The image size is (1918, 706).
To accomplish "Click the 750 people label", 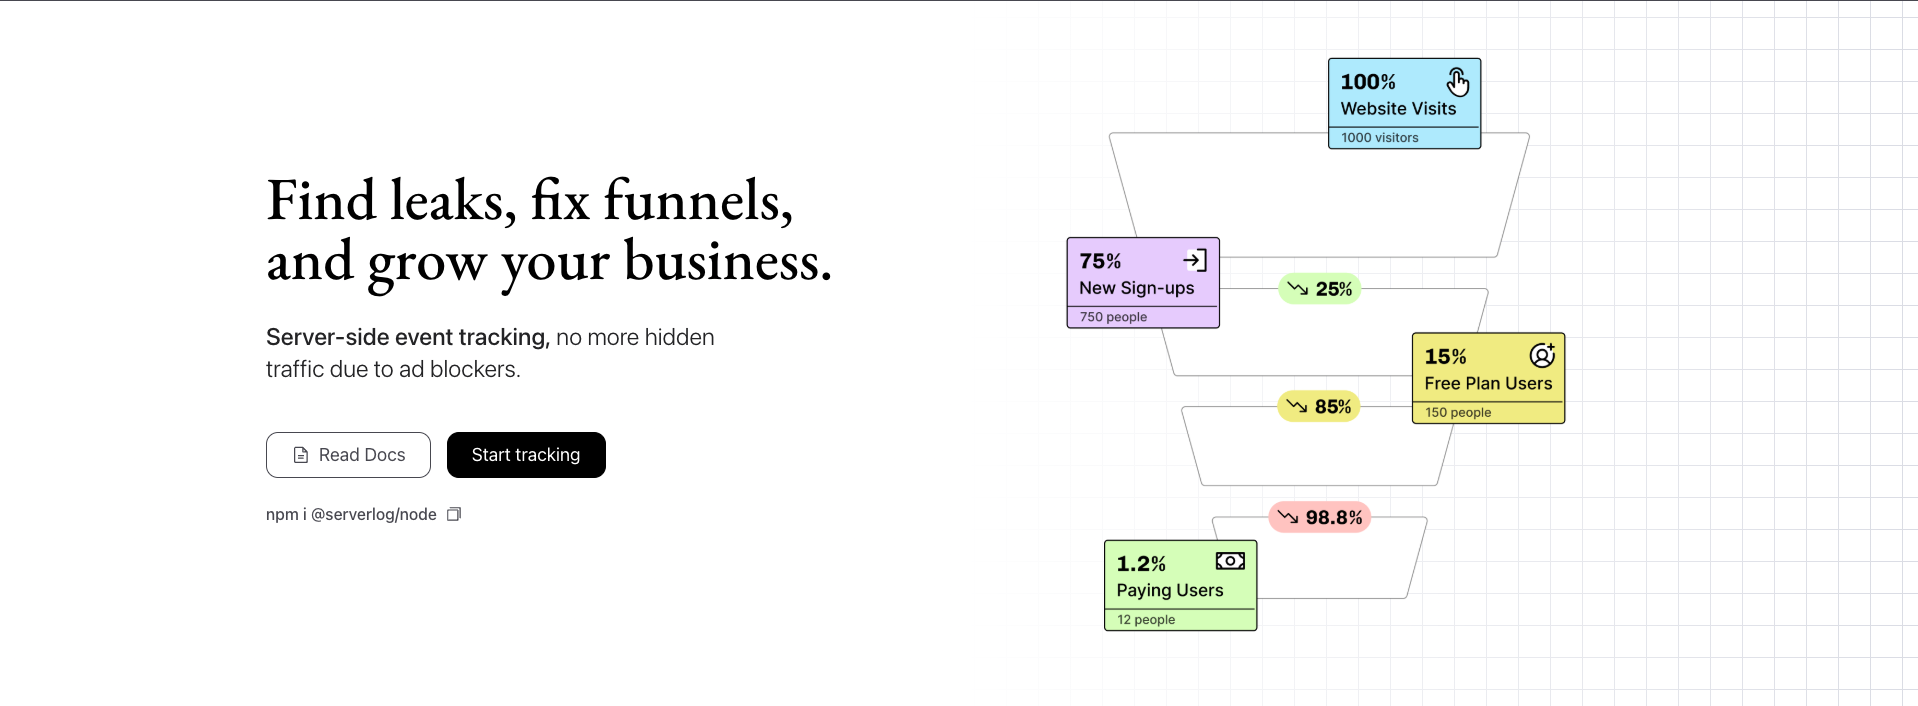I will point(1113,317).
